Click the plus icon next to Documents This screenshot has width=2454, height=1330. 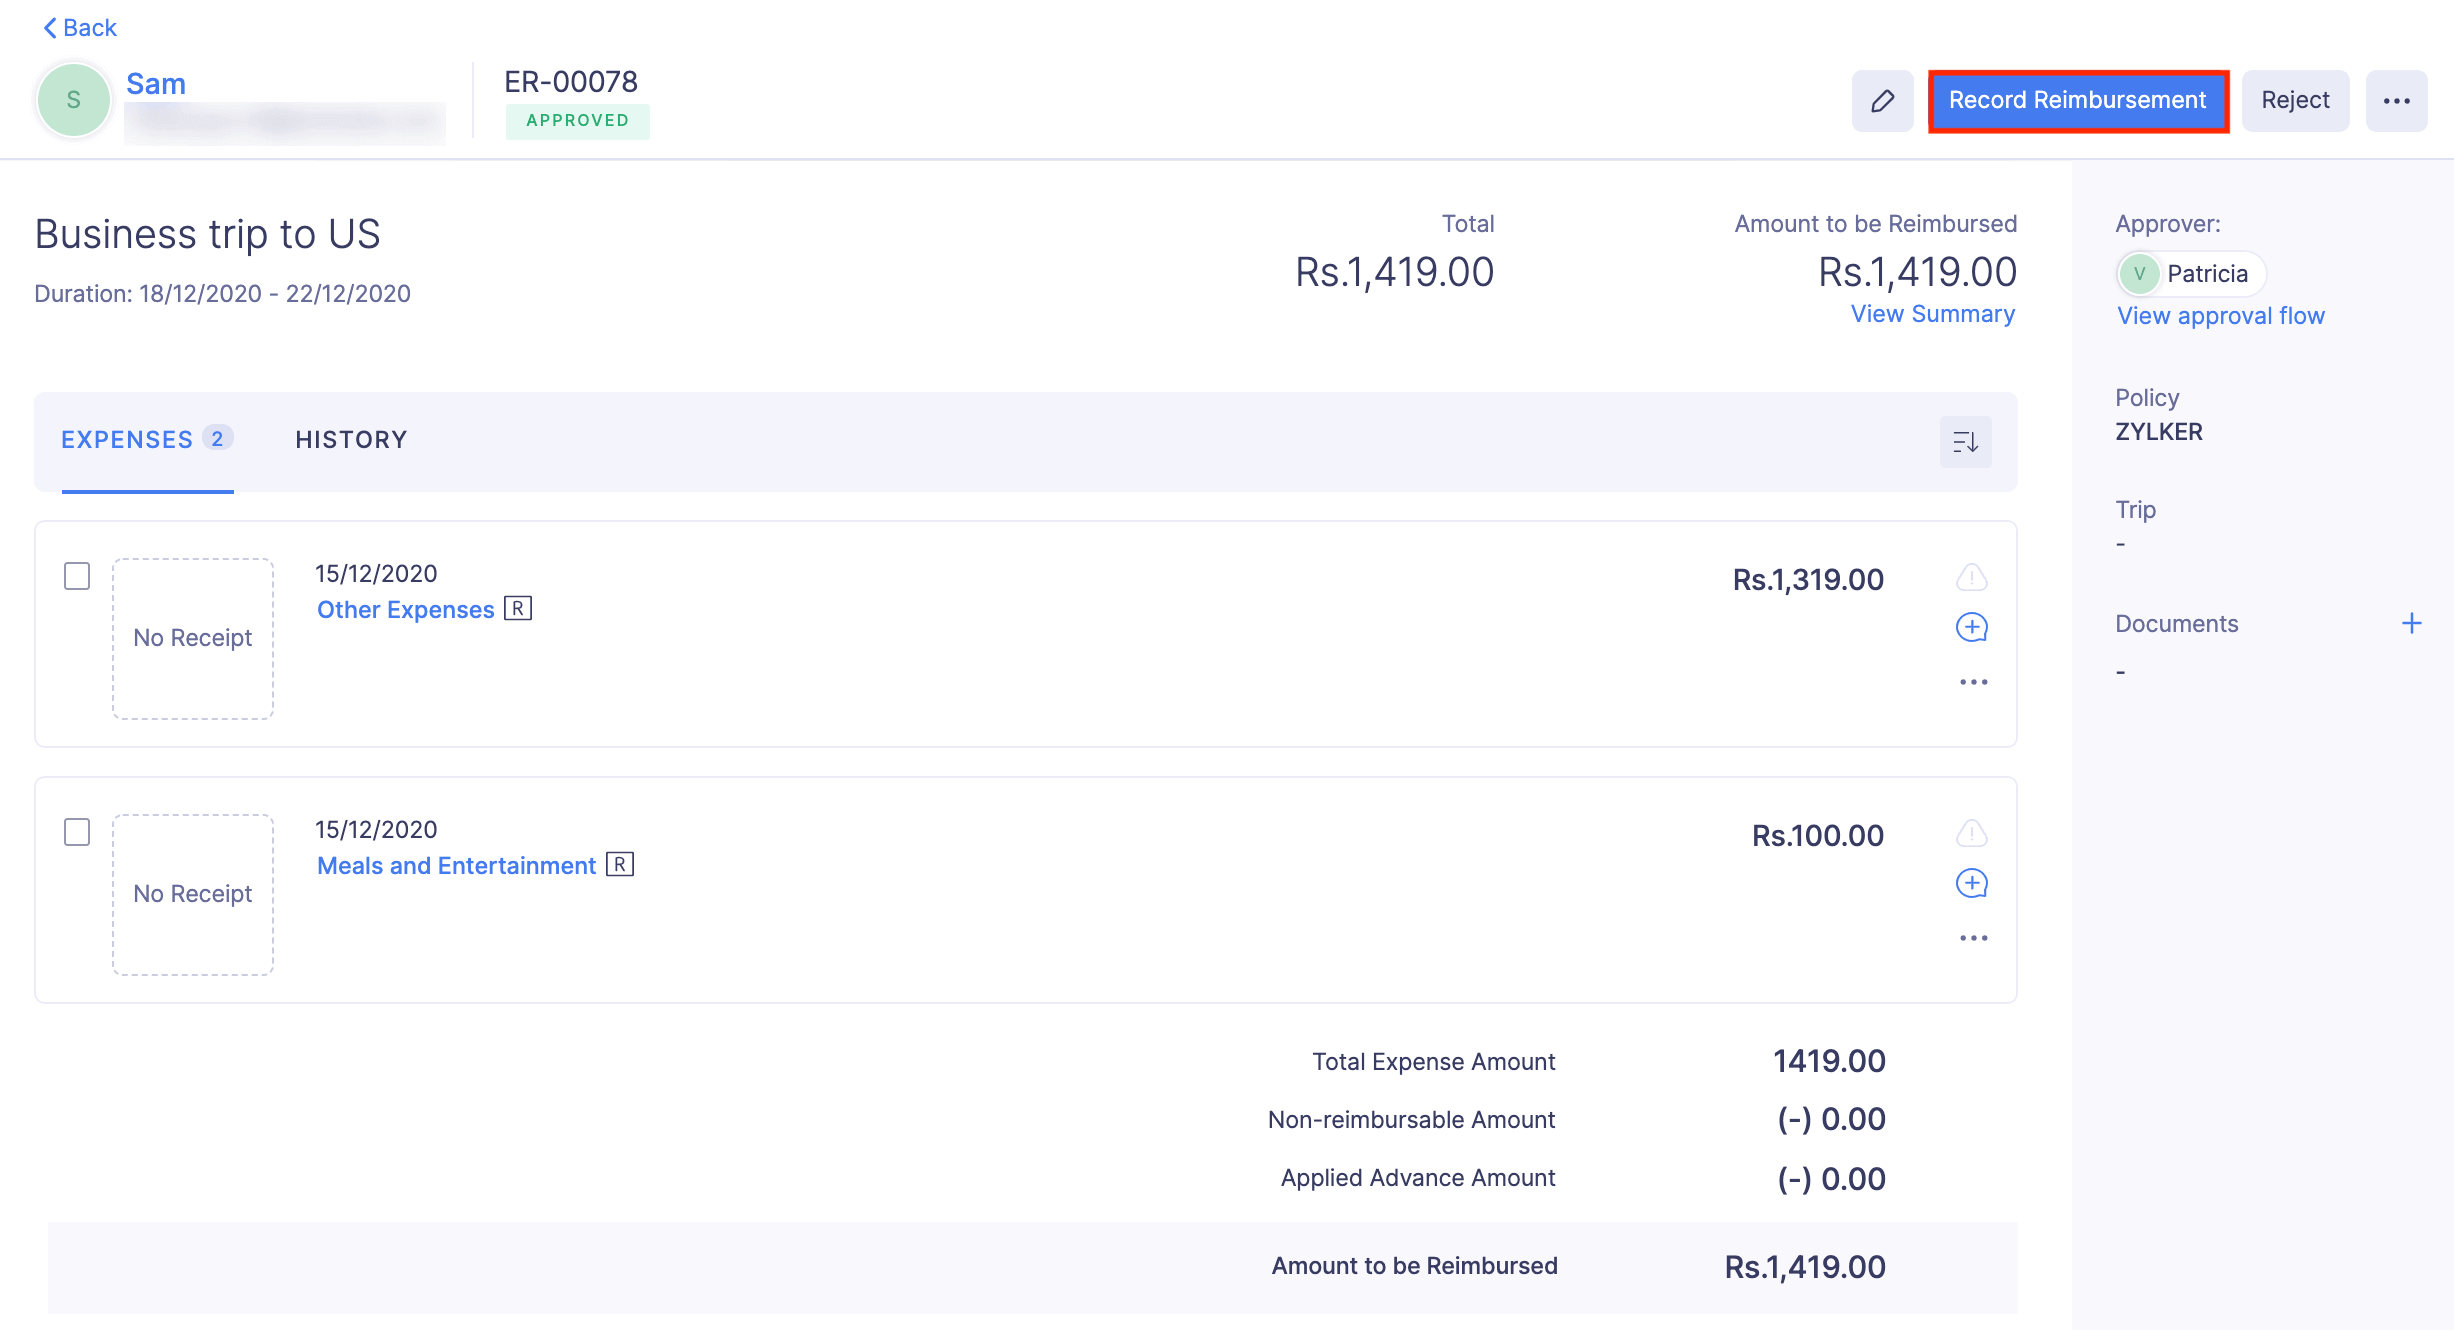click(x=2413, y=622)
